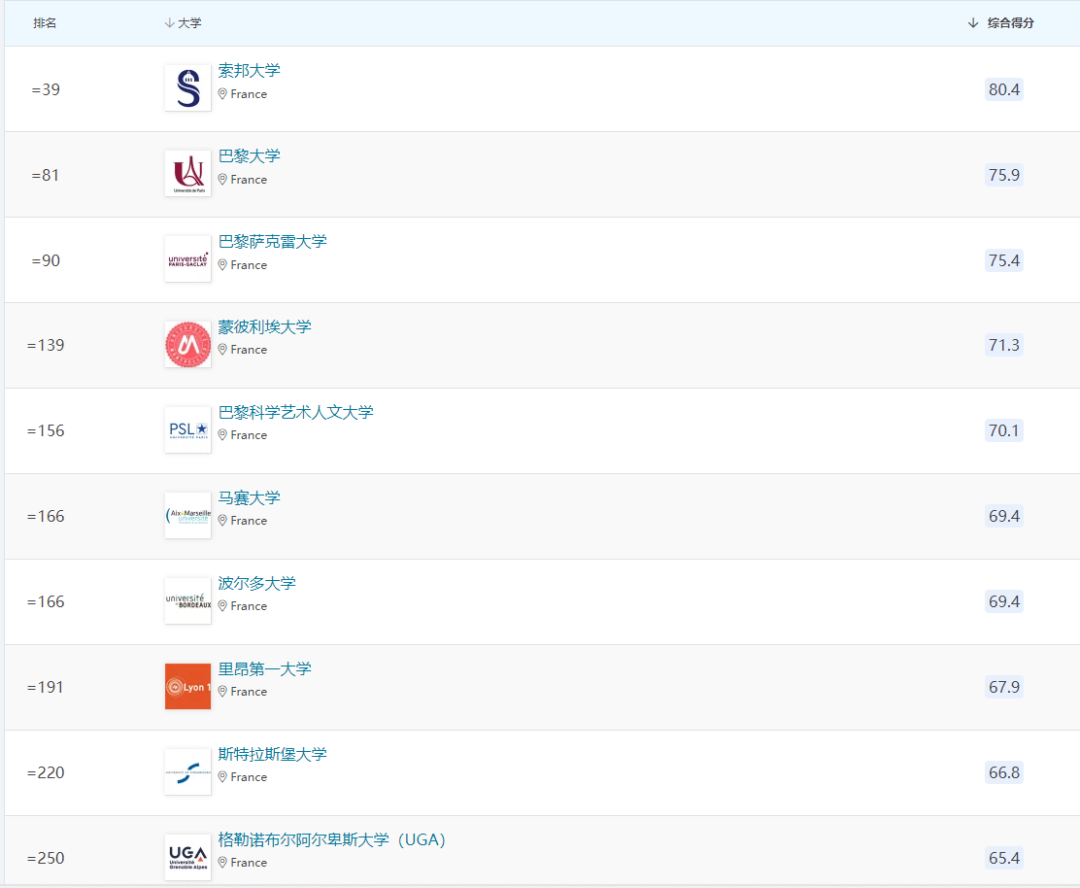
Task: Click the 排名 column header
Action: tap(44, 21)
